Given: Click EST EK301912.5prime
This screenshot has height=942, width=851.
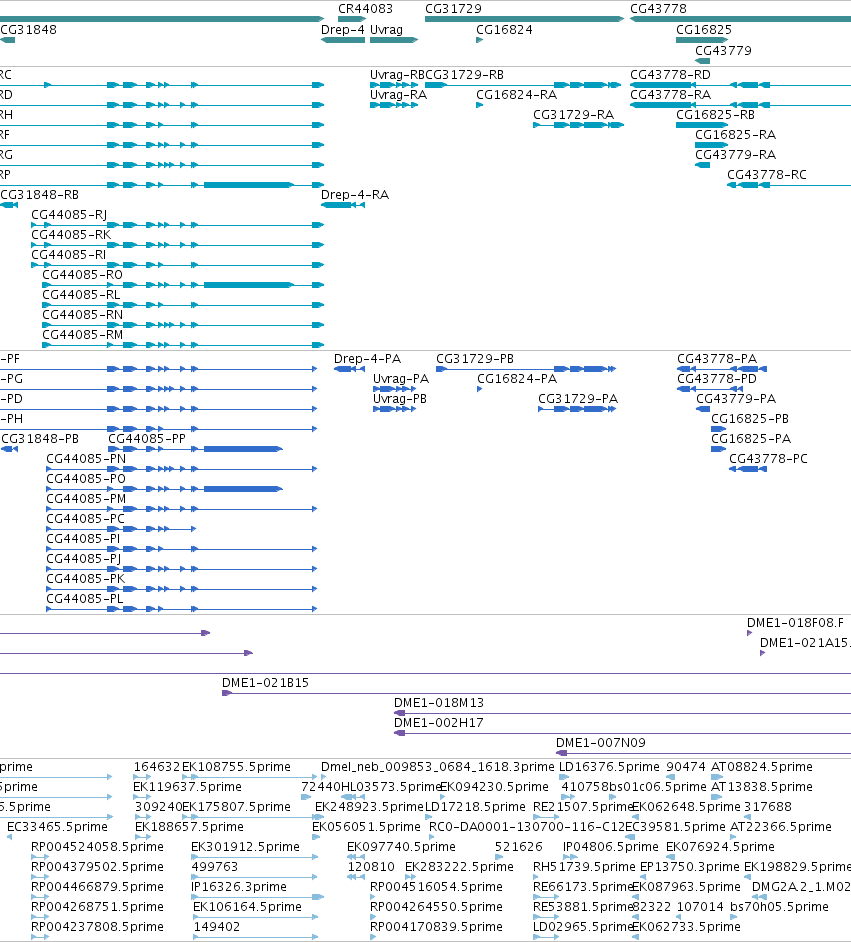Looking at the screenshot, I should 245,847.
